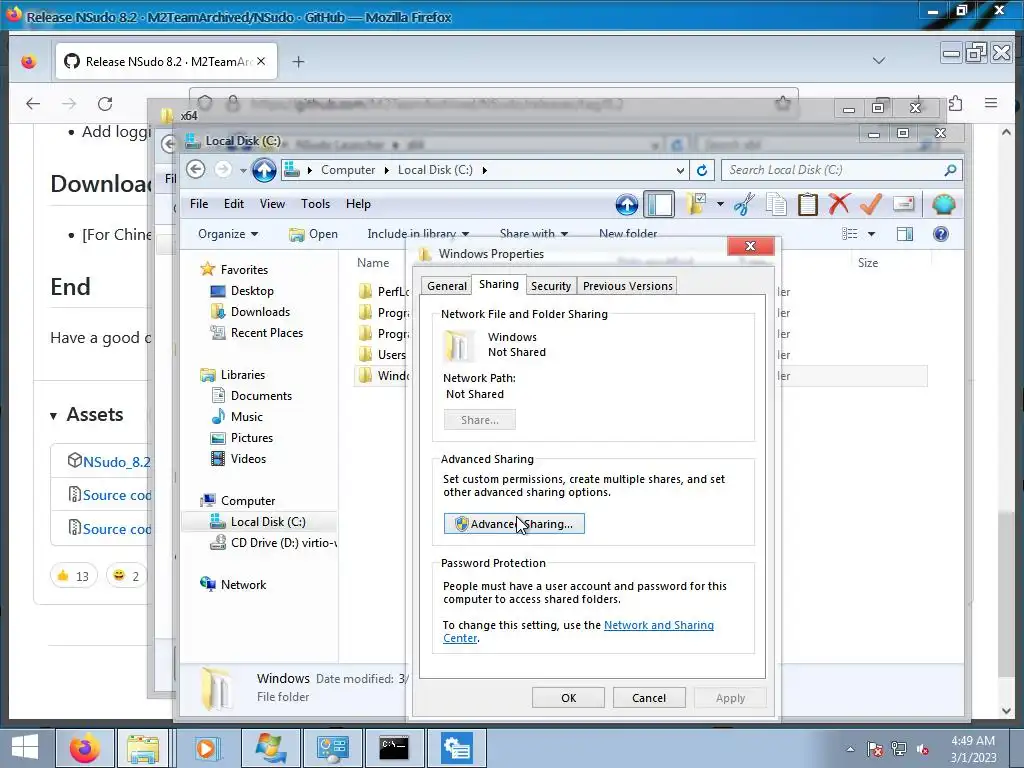Screen dimensions: 1024x768
Task: Click the search magnifier icon
Action: tap(950, 170)
